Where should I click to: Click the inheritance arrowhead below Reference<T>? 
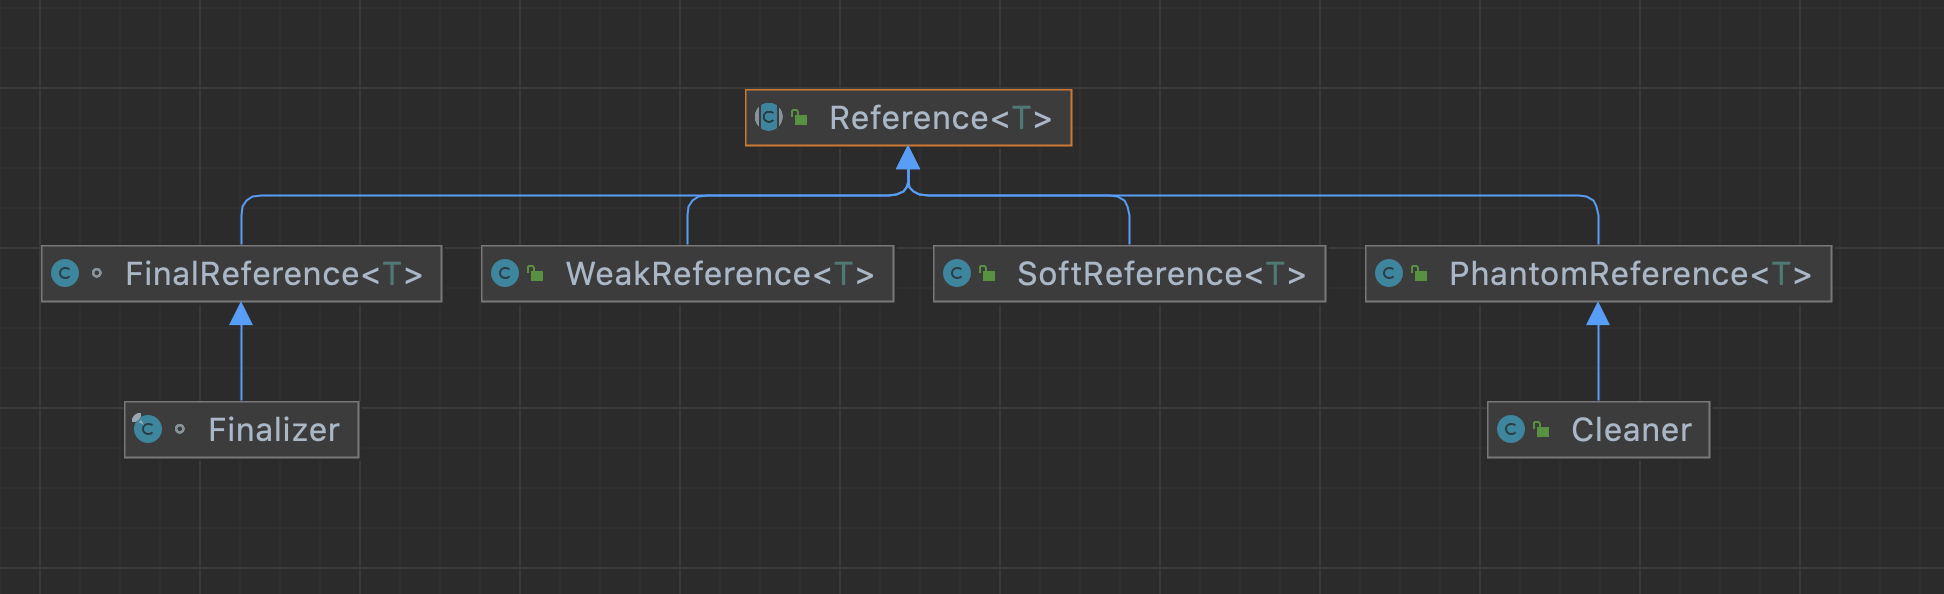tap(908, 158)
